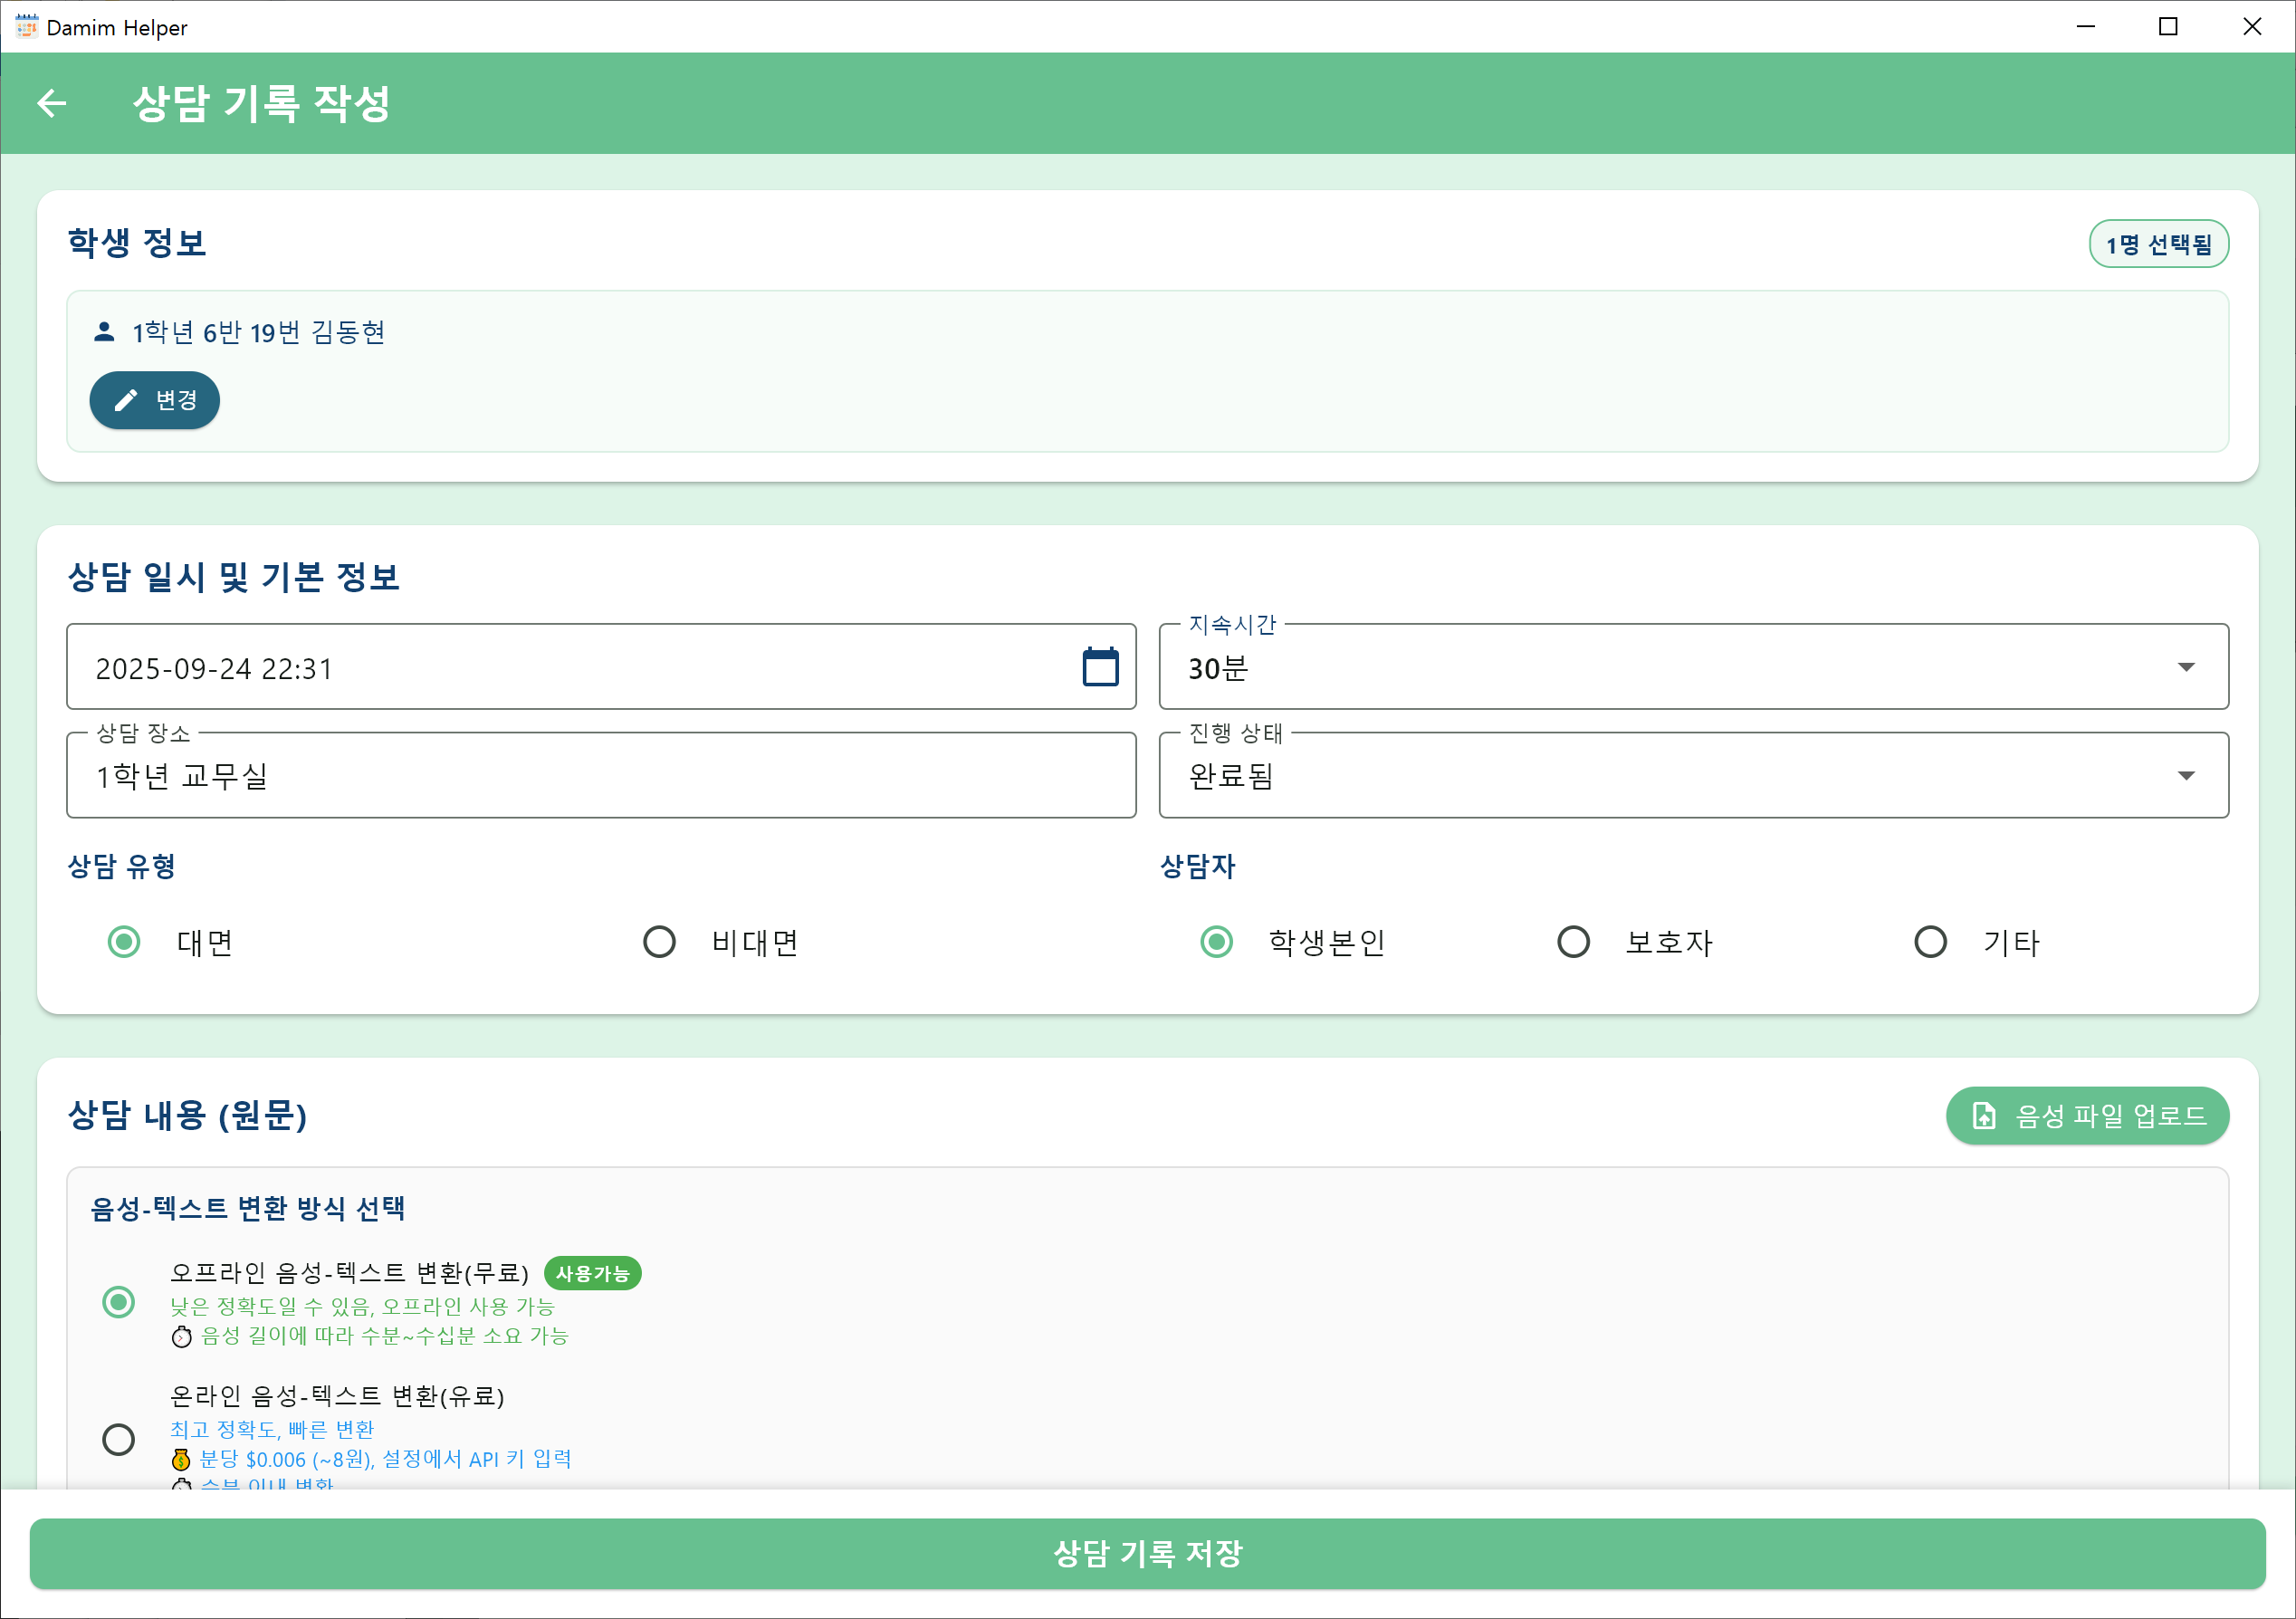Click the person icon beside 김동현
The image size is (2296, 1619).
tap(104, 332)
